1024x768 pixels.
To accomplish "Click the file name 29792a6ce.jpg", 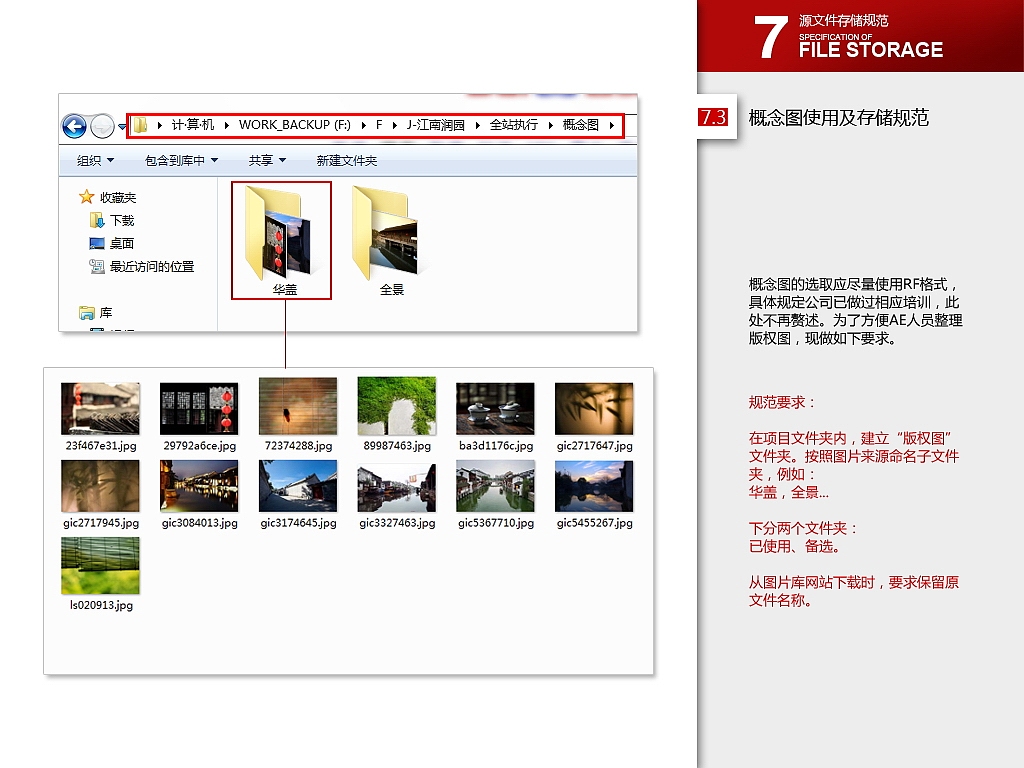I will coord(200,445).
